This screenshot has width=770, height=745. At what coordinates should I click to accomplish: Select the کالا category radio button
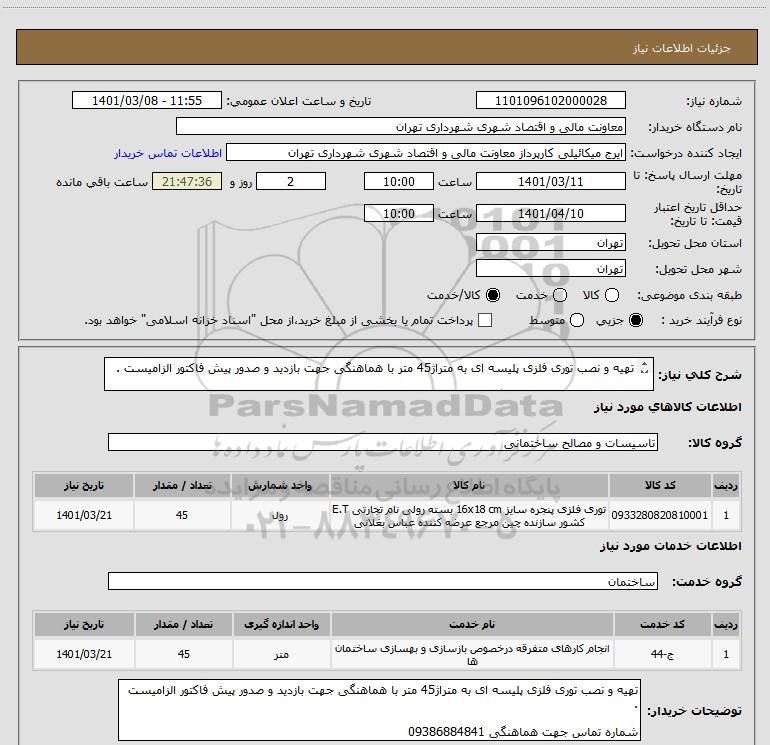pyautogui.click(x=612, y=295)
